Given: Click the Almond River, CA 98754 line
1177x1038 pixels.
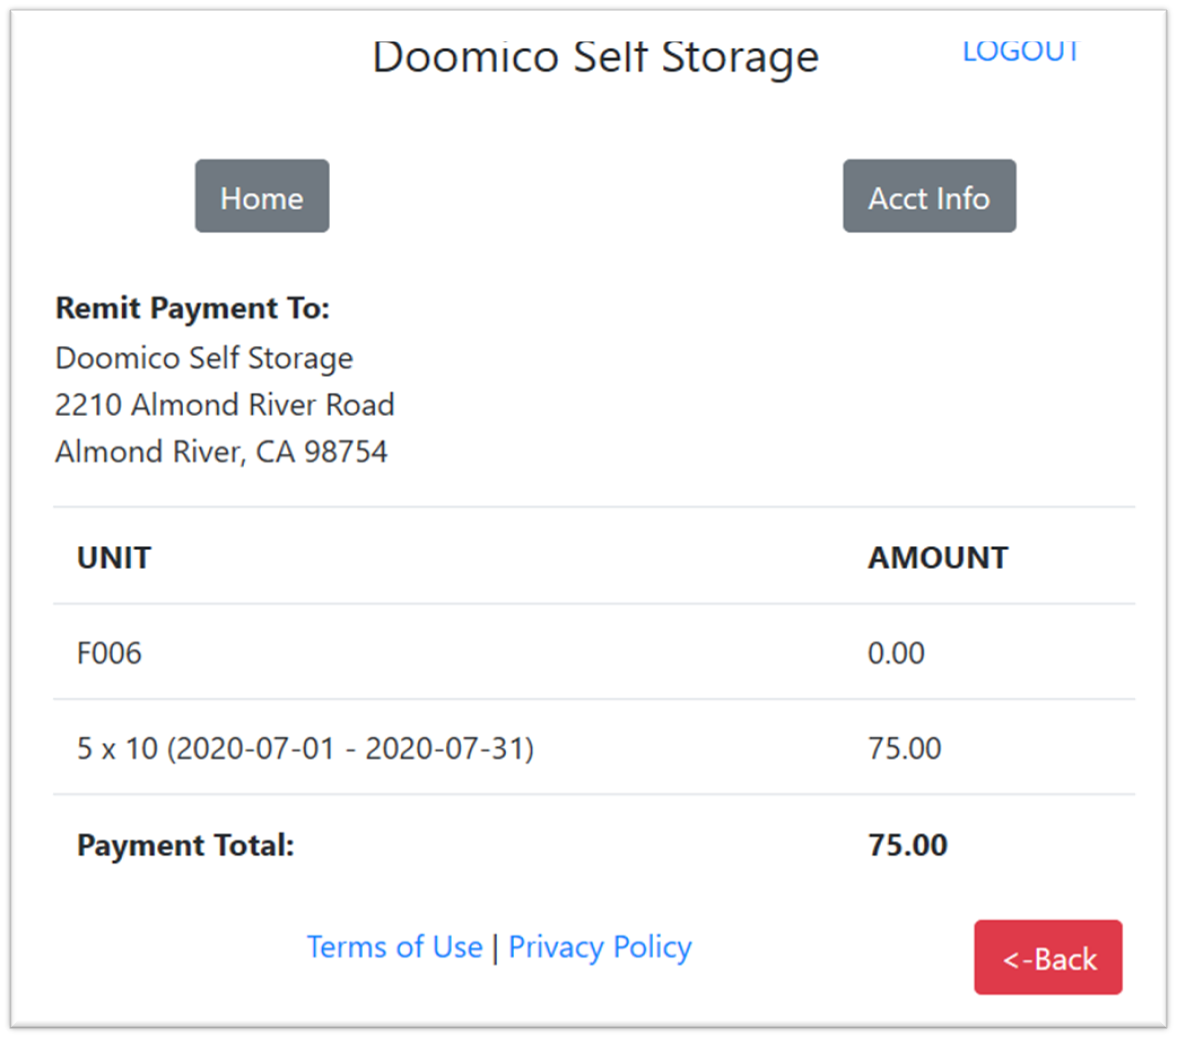Looking at the screenshot, I should coord(221,452).
